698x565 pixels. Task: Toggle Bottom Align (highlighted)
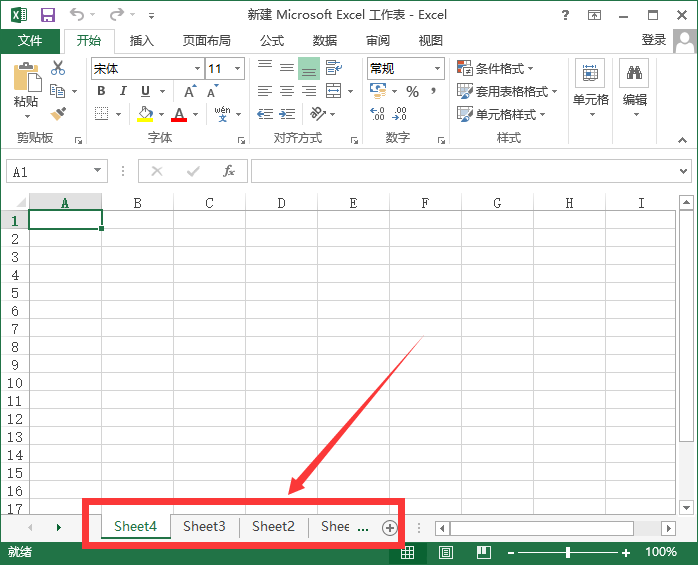click(309, 68)
